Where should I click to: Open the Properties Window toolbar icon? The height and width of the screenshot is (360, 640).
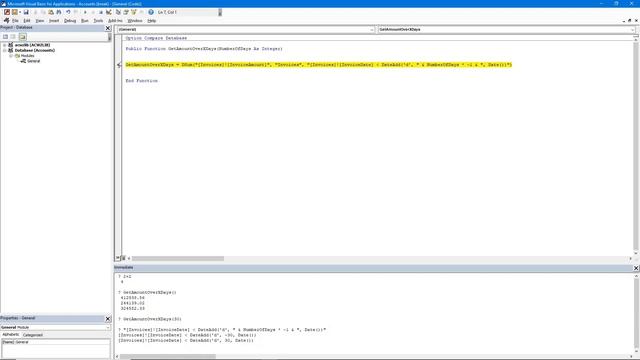126,12
